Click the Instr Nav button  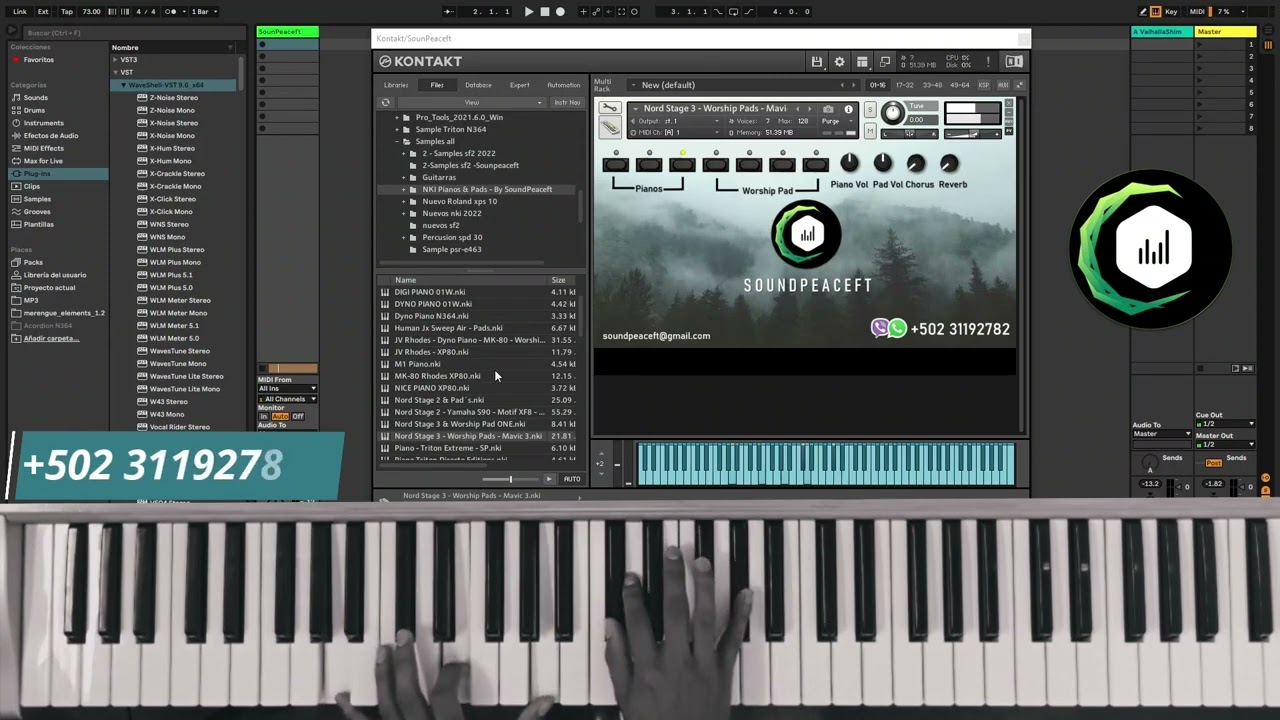(567, 102)
